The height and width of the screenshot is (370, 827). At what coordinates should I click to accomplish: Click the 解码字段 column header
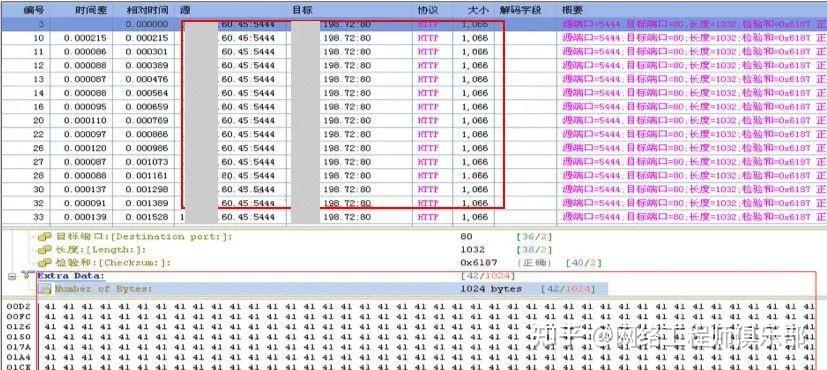526,10
